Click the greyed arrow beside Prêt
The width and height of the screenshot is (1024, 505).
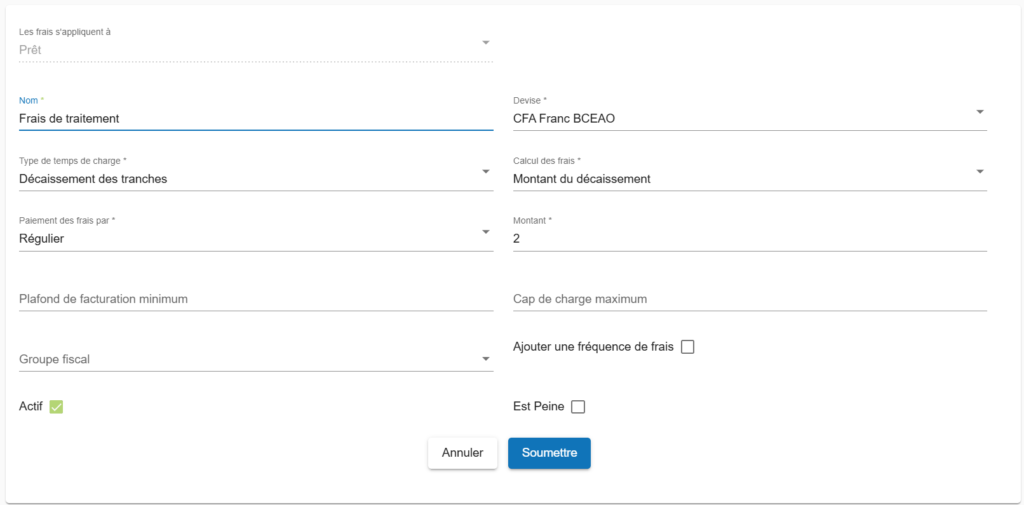(x=486, y=43)
